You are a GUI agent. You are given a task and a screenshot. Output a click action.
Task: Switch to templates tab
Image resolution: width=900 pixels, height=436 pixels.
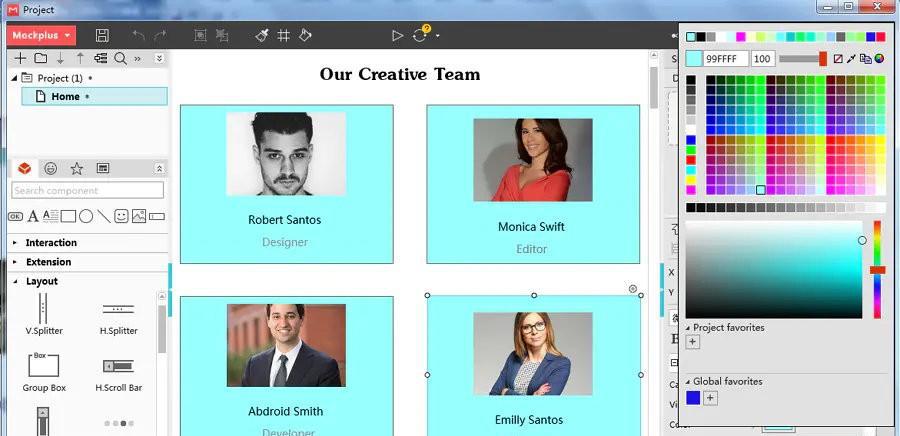[103, 168]
